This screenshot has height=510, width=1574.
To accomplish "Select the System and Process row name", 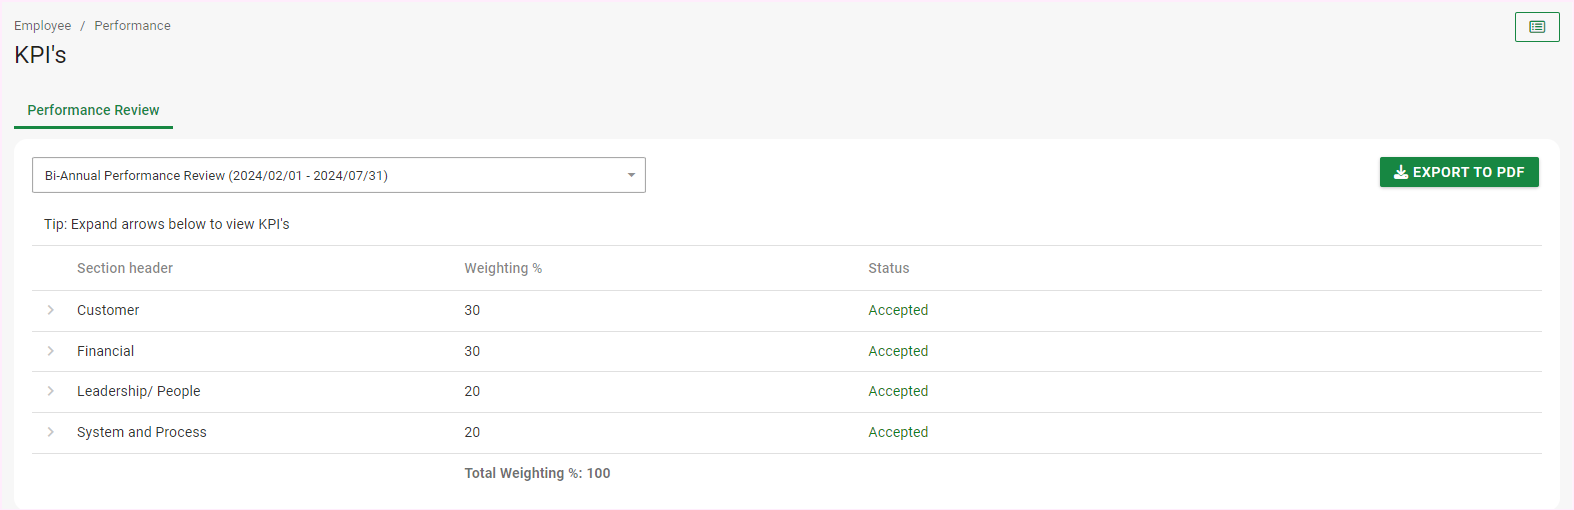I will 141,432.
